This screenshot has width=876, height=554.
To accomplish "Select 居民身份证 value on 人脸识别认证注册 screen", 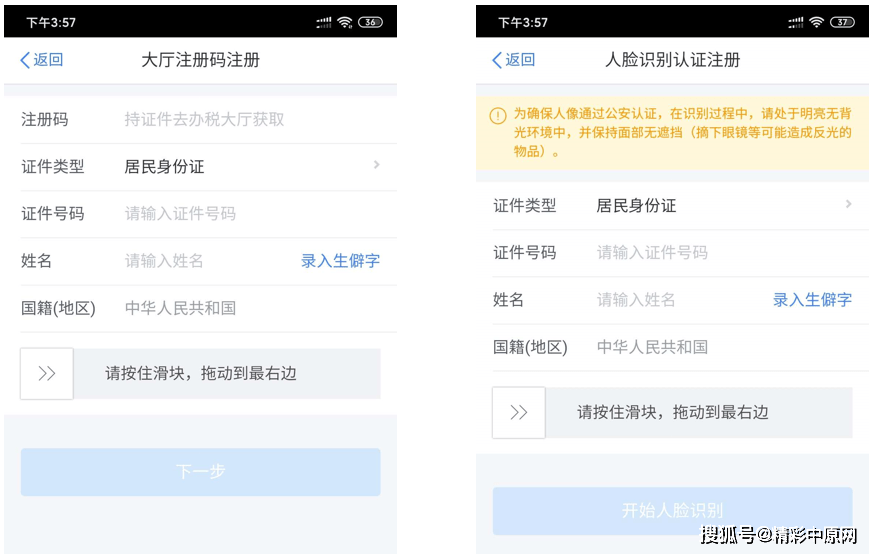I will pos(636,206).
